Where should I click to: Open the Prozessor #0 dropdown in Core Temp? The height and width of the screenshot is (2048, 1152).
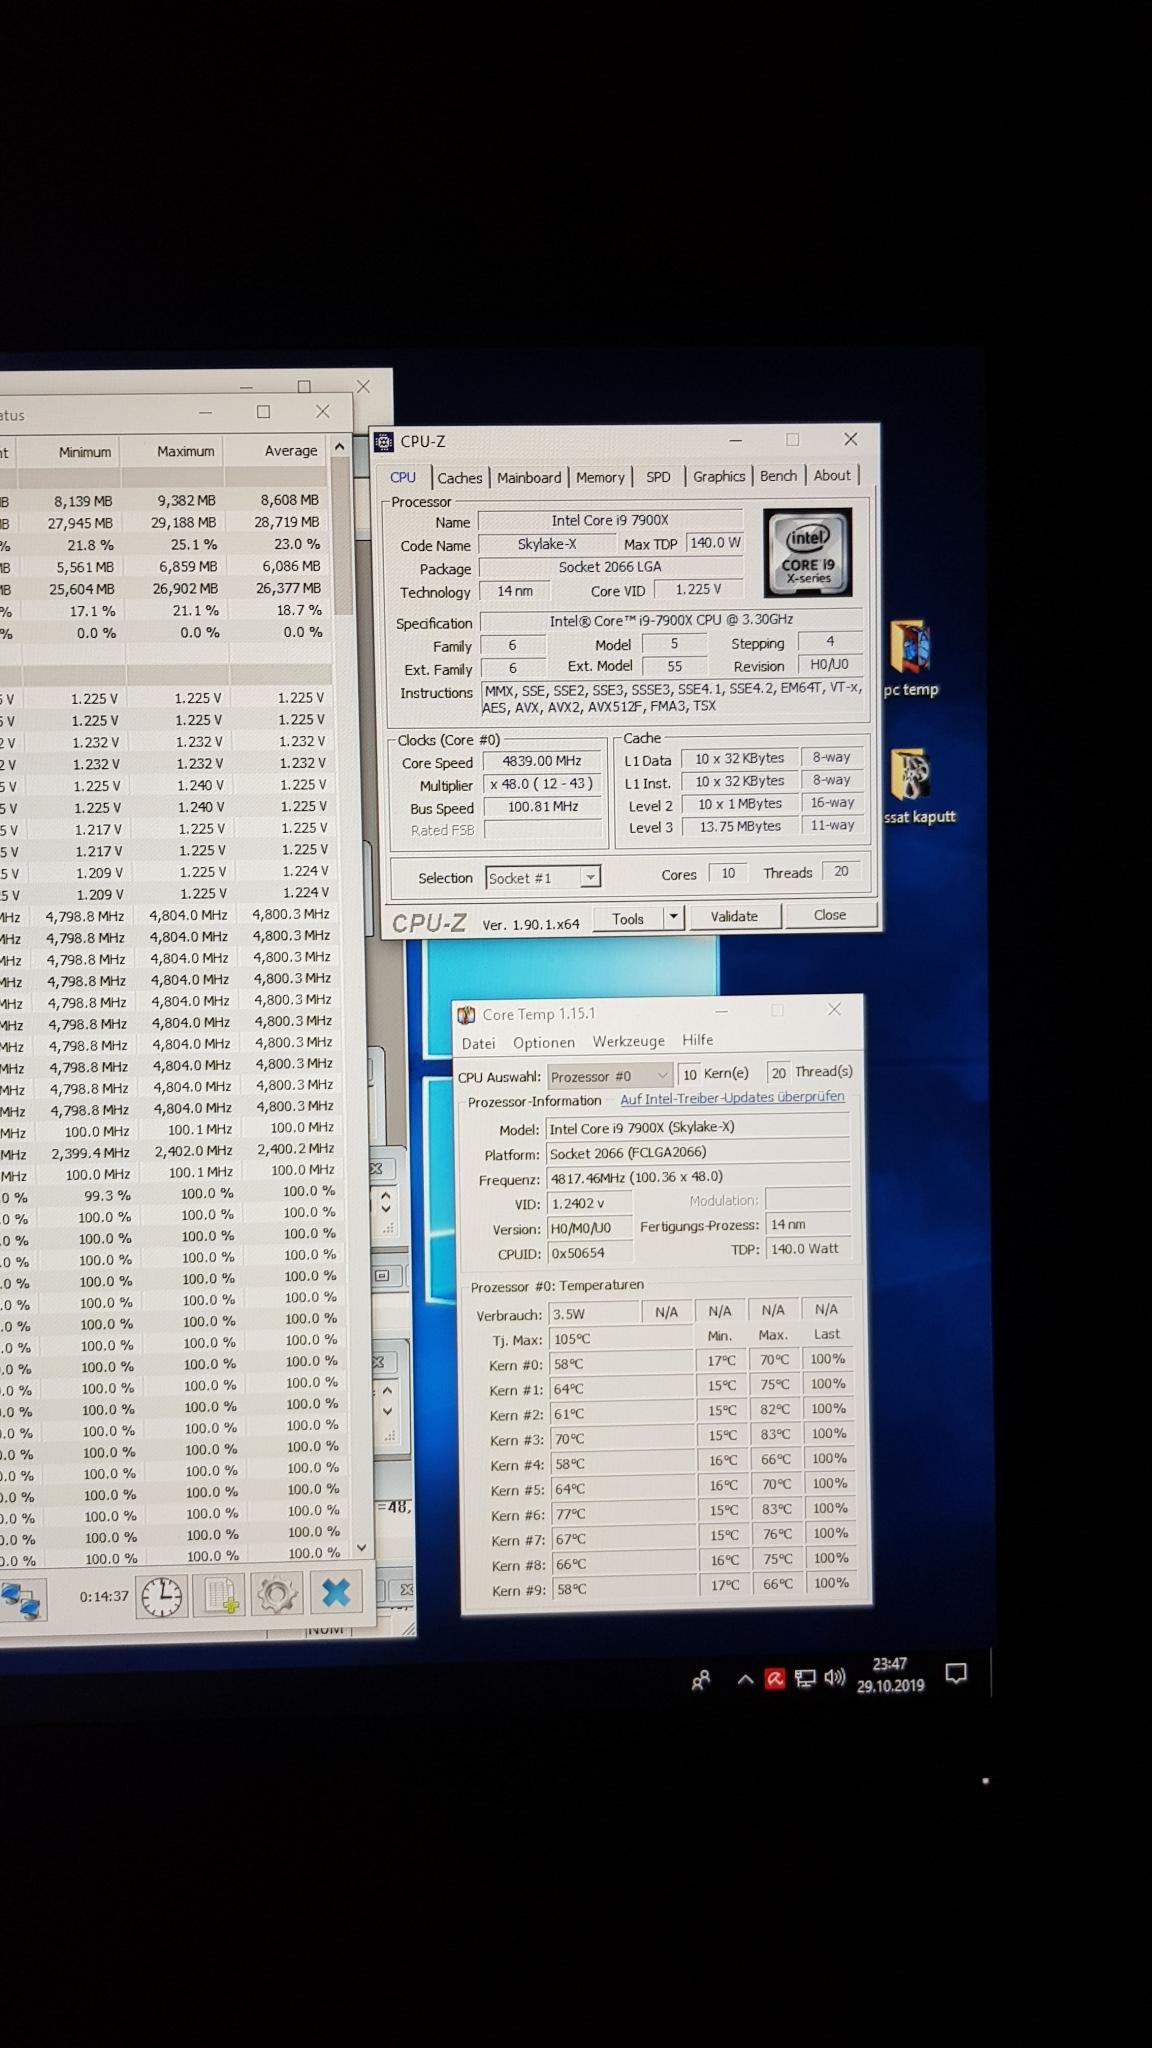[609, 1076]
